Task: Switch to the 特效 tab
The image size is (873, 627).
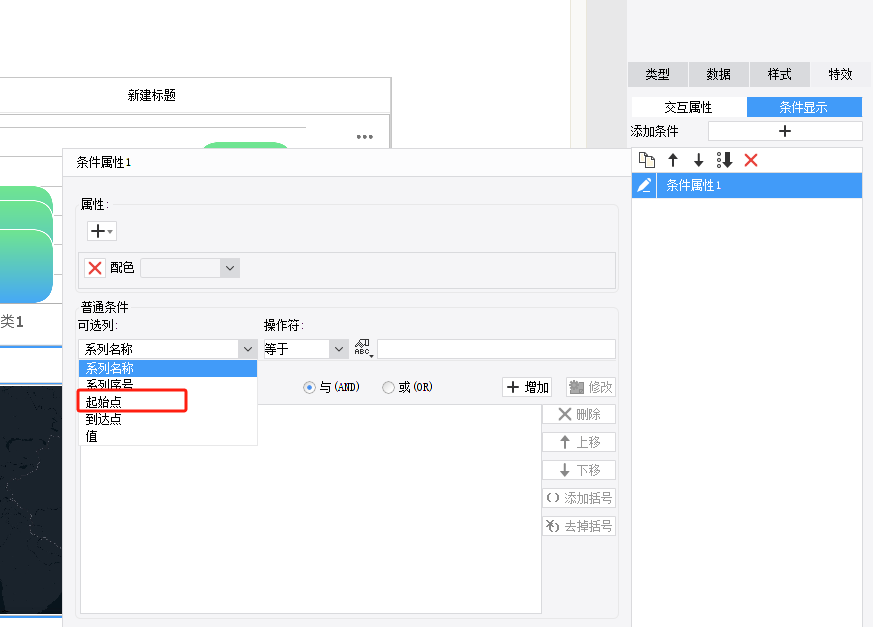Action: click(840, 74)
